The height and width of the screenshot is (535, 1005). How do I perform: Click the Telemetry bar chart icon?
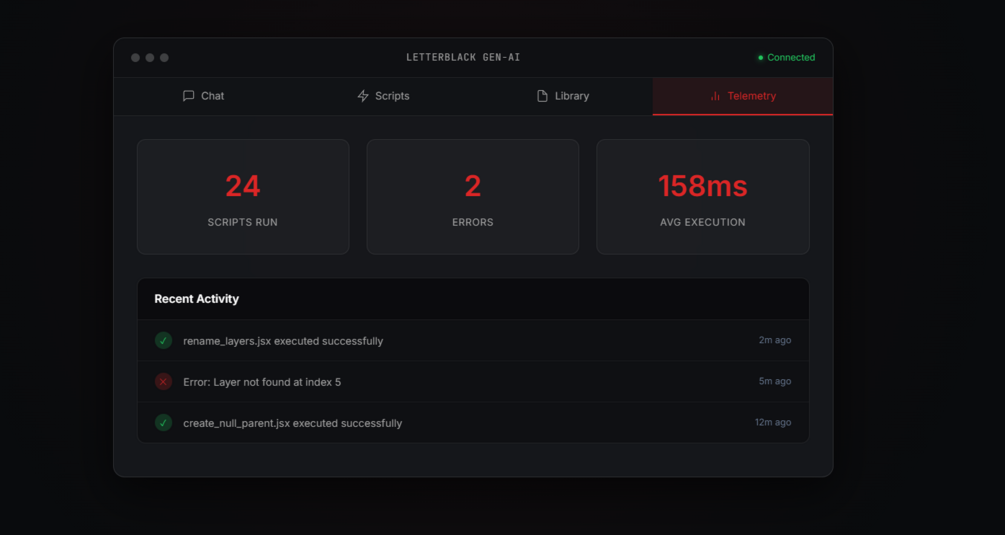coord(715,96)
